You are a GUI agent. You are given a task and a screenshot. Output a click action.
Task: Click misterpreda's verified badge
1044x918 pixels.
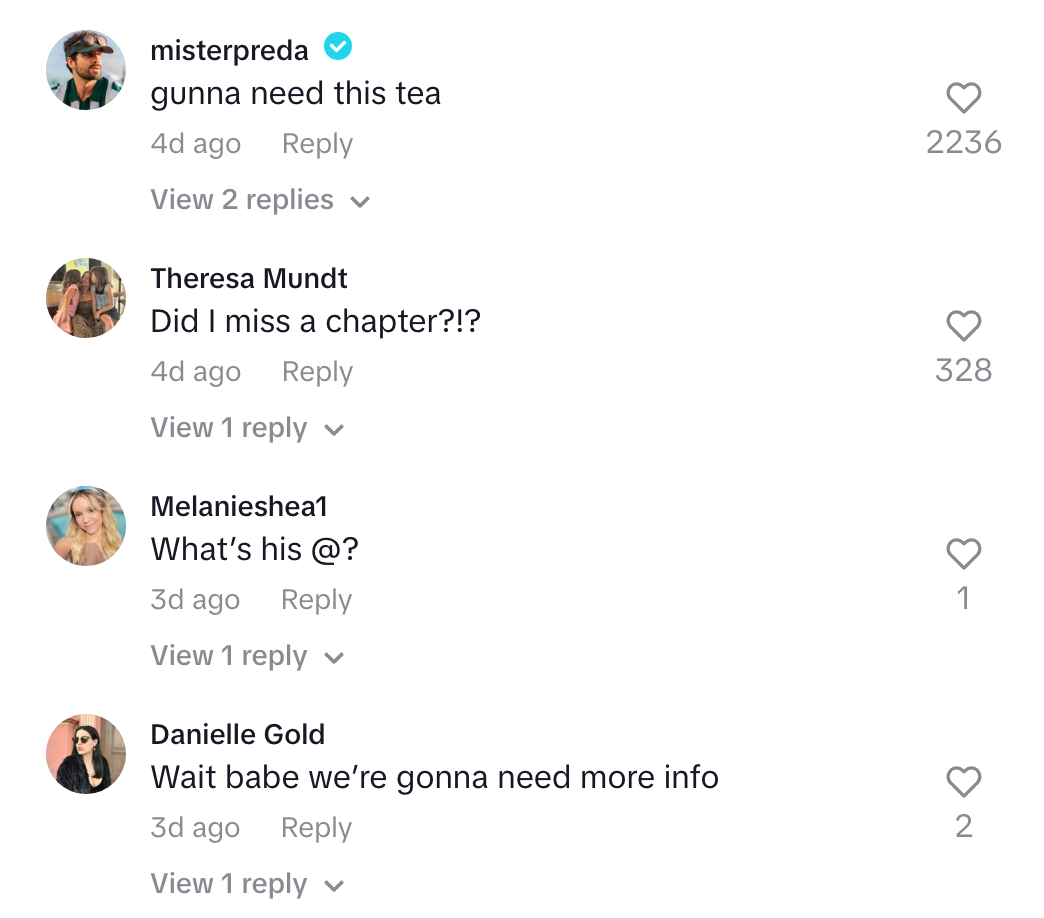(x=337, y=46)
